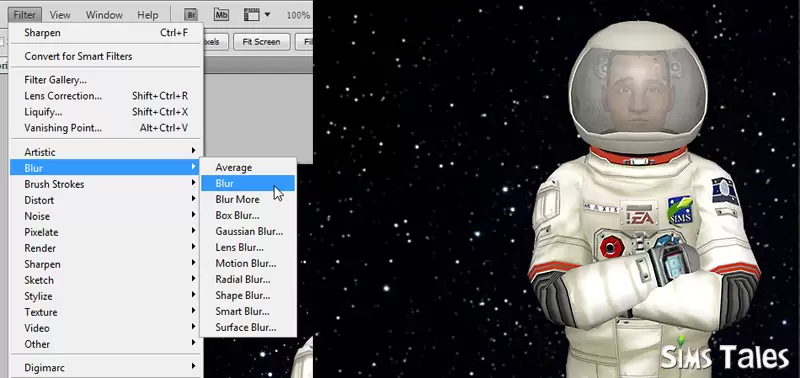The width and height of the screenshot is (800, 378).
Task: Open the 100% zoom level dropdown
Action: click(299, 15)
